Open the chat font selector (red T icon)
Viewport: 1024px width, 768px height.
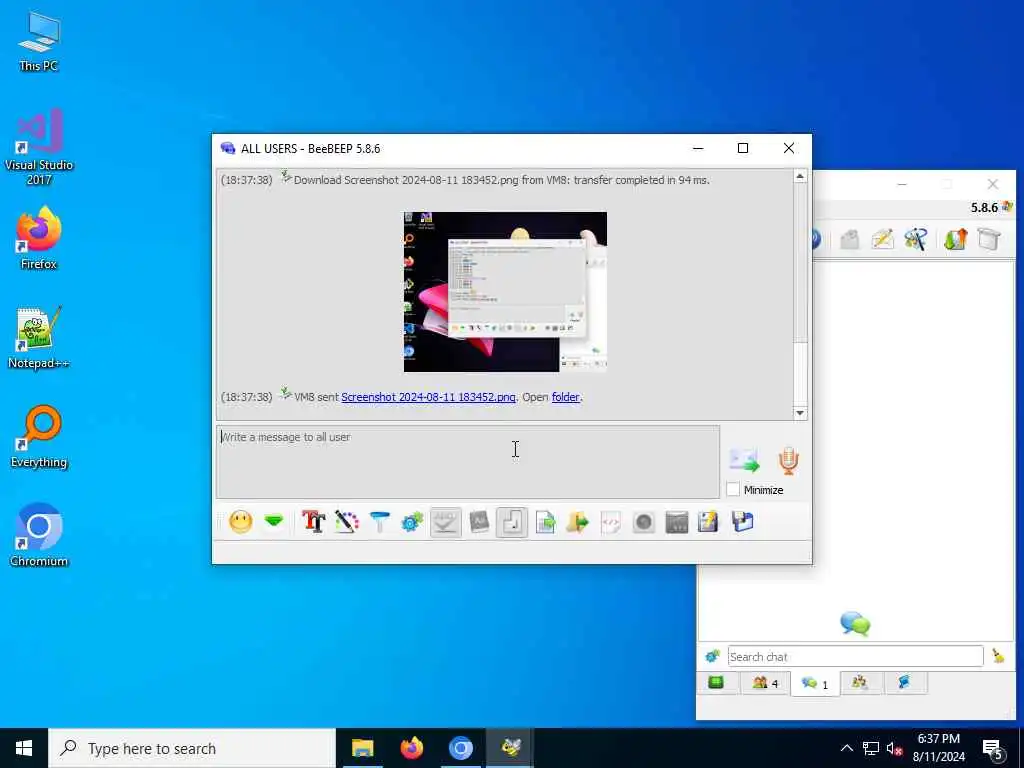[x=313, y=522]
